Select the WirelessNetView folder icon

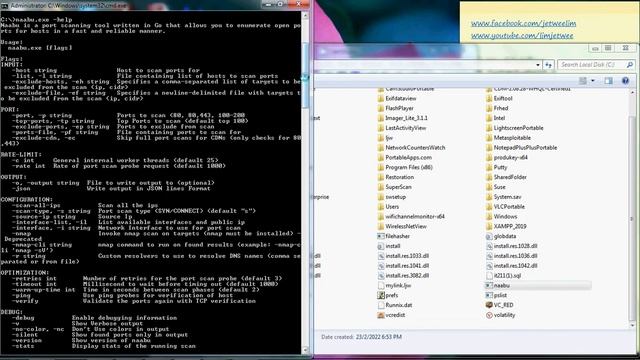[381, 226]
